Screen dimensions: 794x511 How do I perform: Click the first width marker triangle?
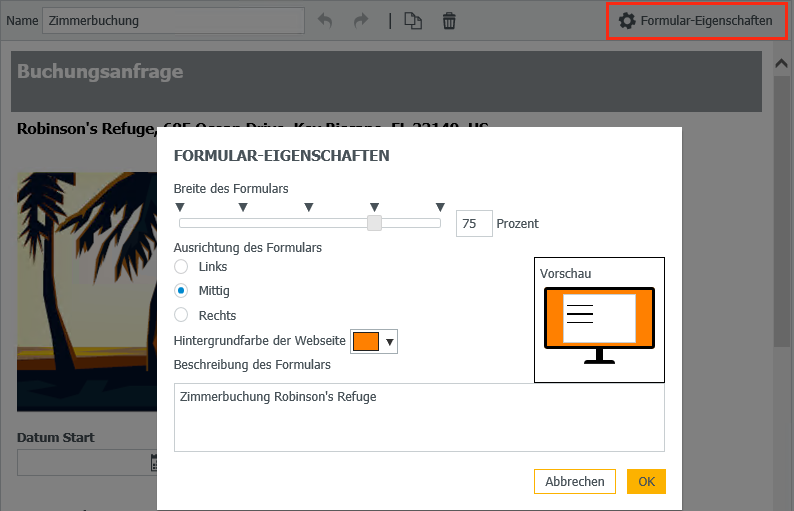coord(180,207)
